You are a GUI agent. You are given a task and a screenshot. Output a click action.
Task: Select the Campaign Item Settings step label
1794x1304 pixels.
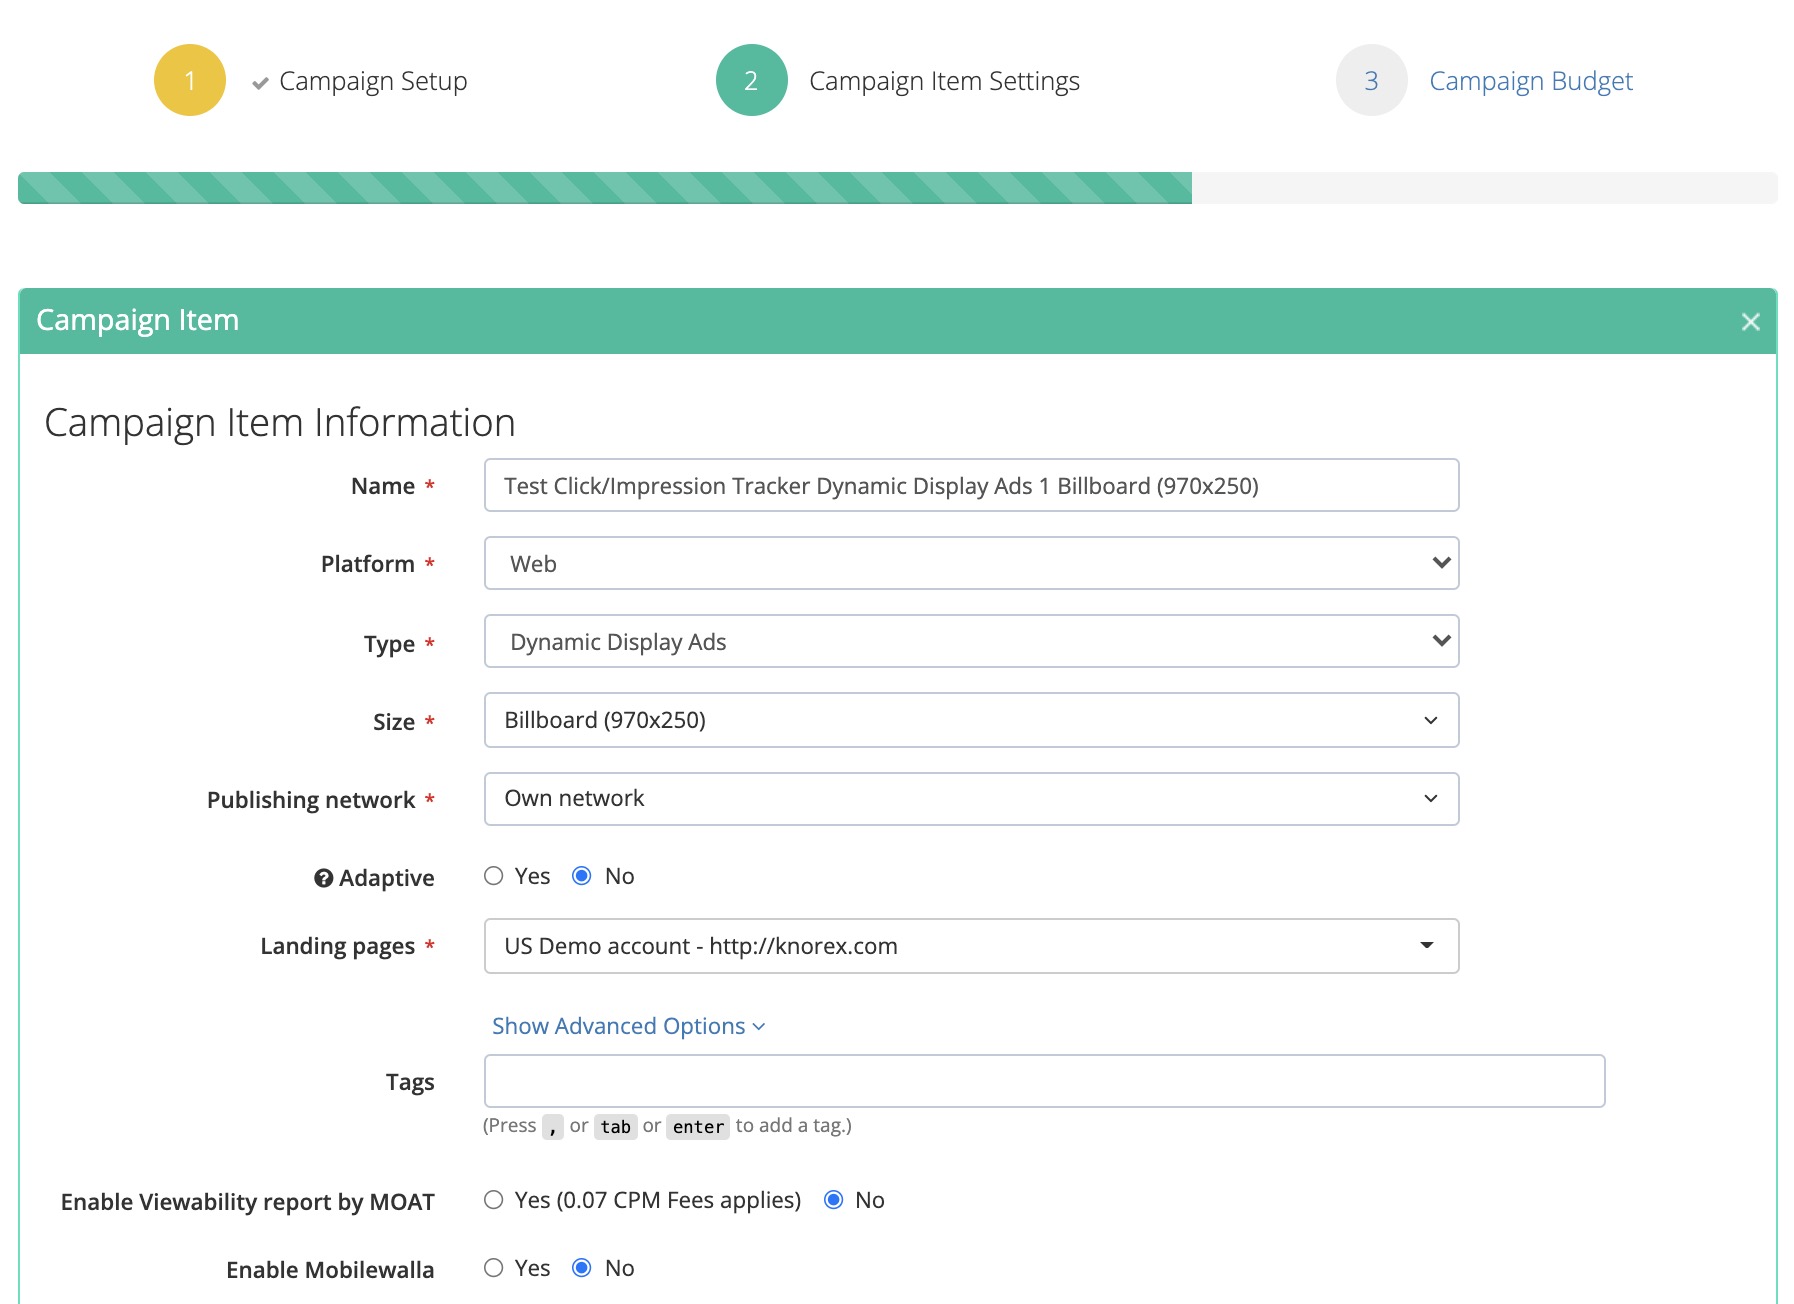coord(944,80)
